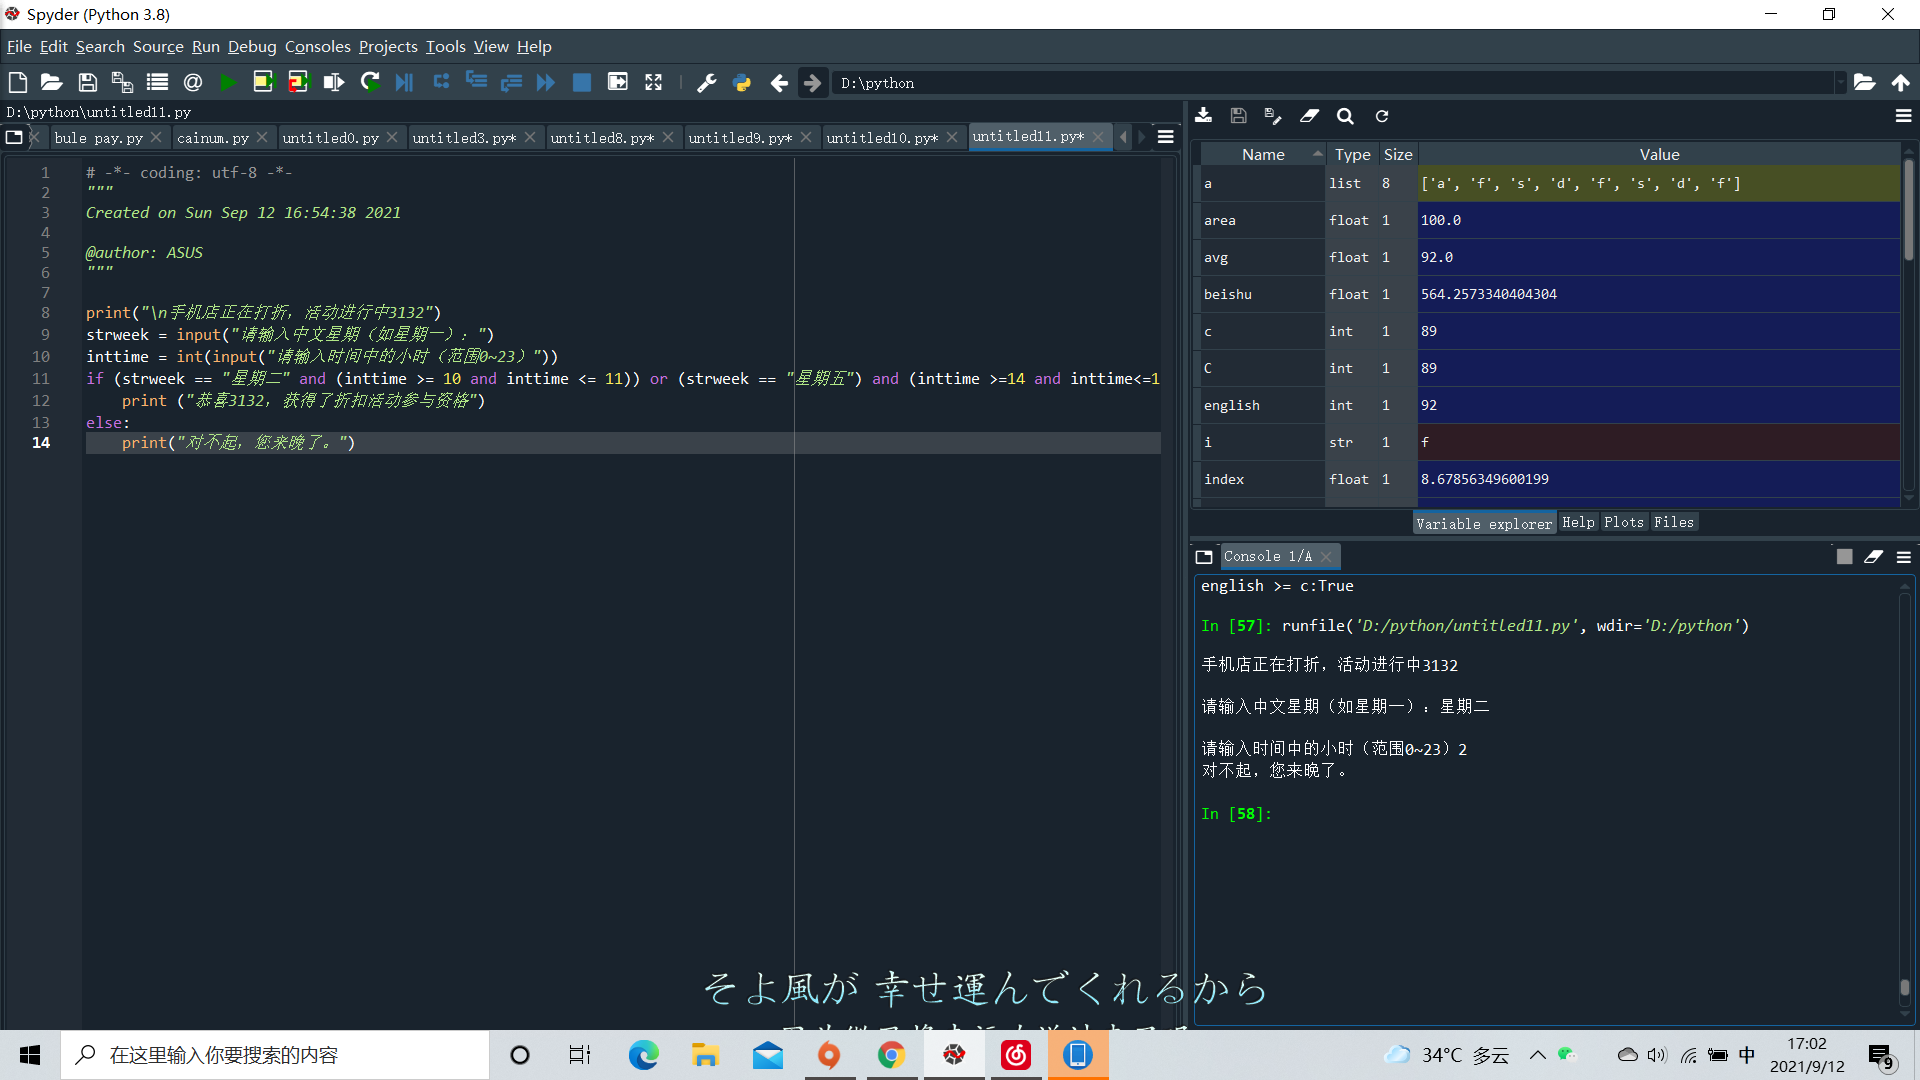Toggle Name column sort order
The height and width of the screenshot is (1080, 1920).
tap(1263, 154)
